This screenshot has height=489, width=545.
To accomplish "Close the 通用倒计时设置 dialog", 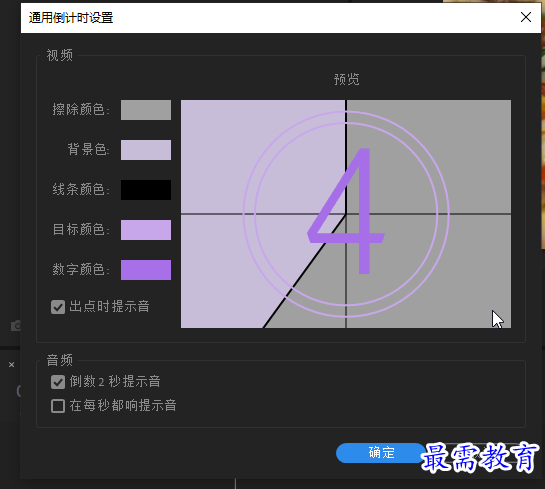I will (526, 17).
